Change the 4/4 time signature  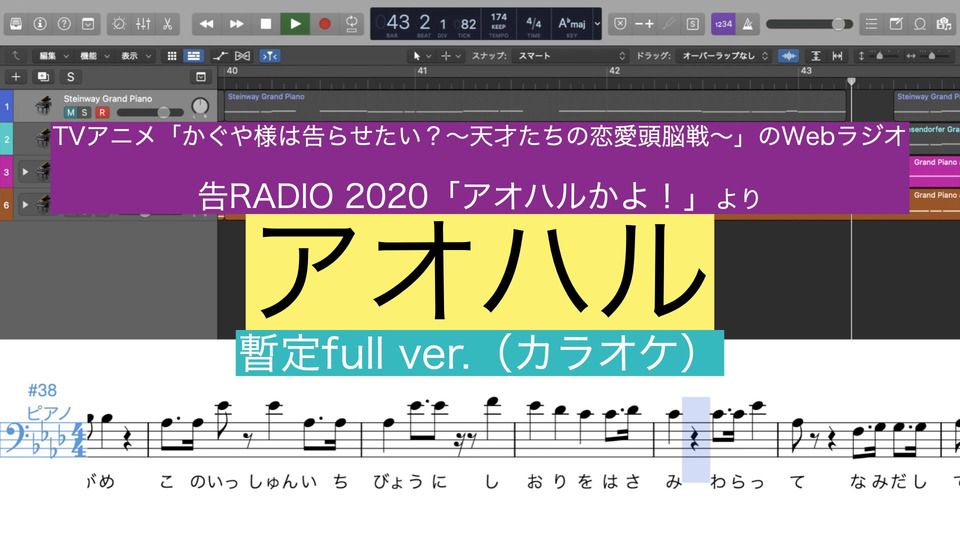tap(534, 23)
